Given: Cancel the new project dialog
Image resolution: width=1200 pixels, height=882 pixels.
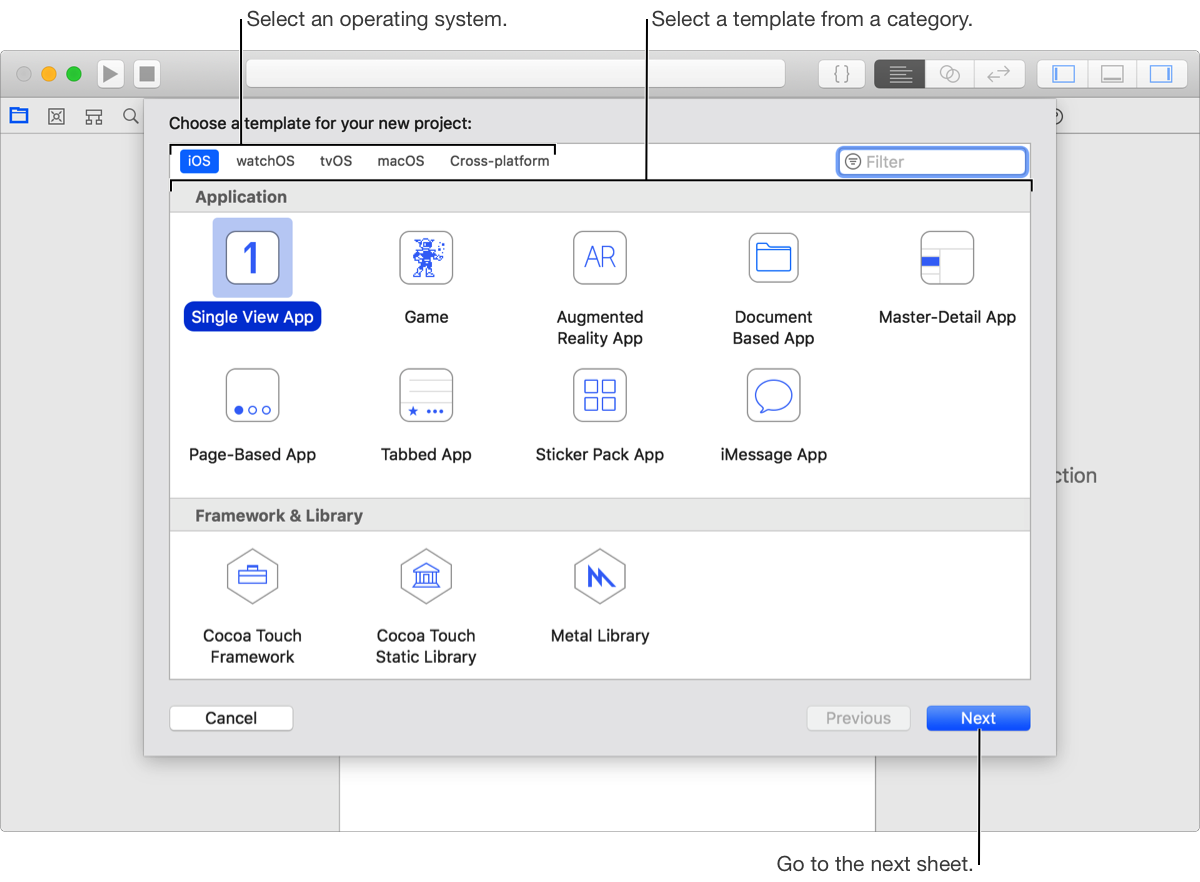Looking at the screenshot, I should click(x=231, y=718).
